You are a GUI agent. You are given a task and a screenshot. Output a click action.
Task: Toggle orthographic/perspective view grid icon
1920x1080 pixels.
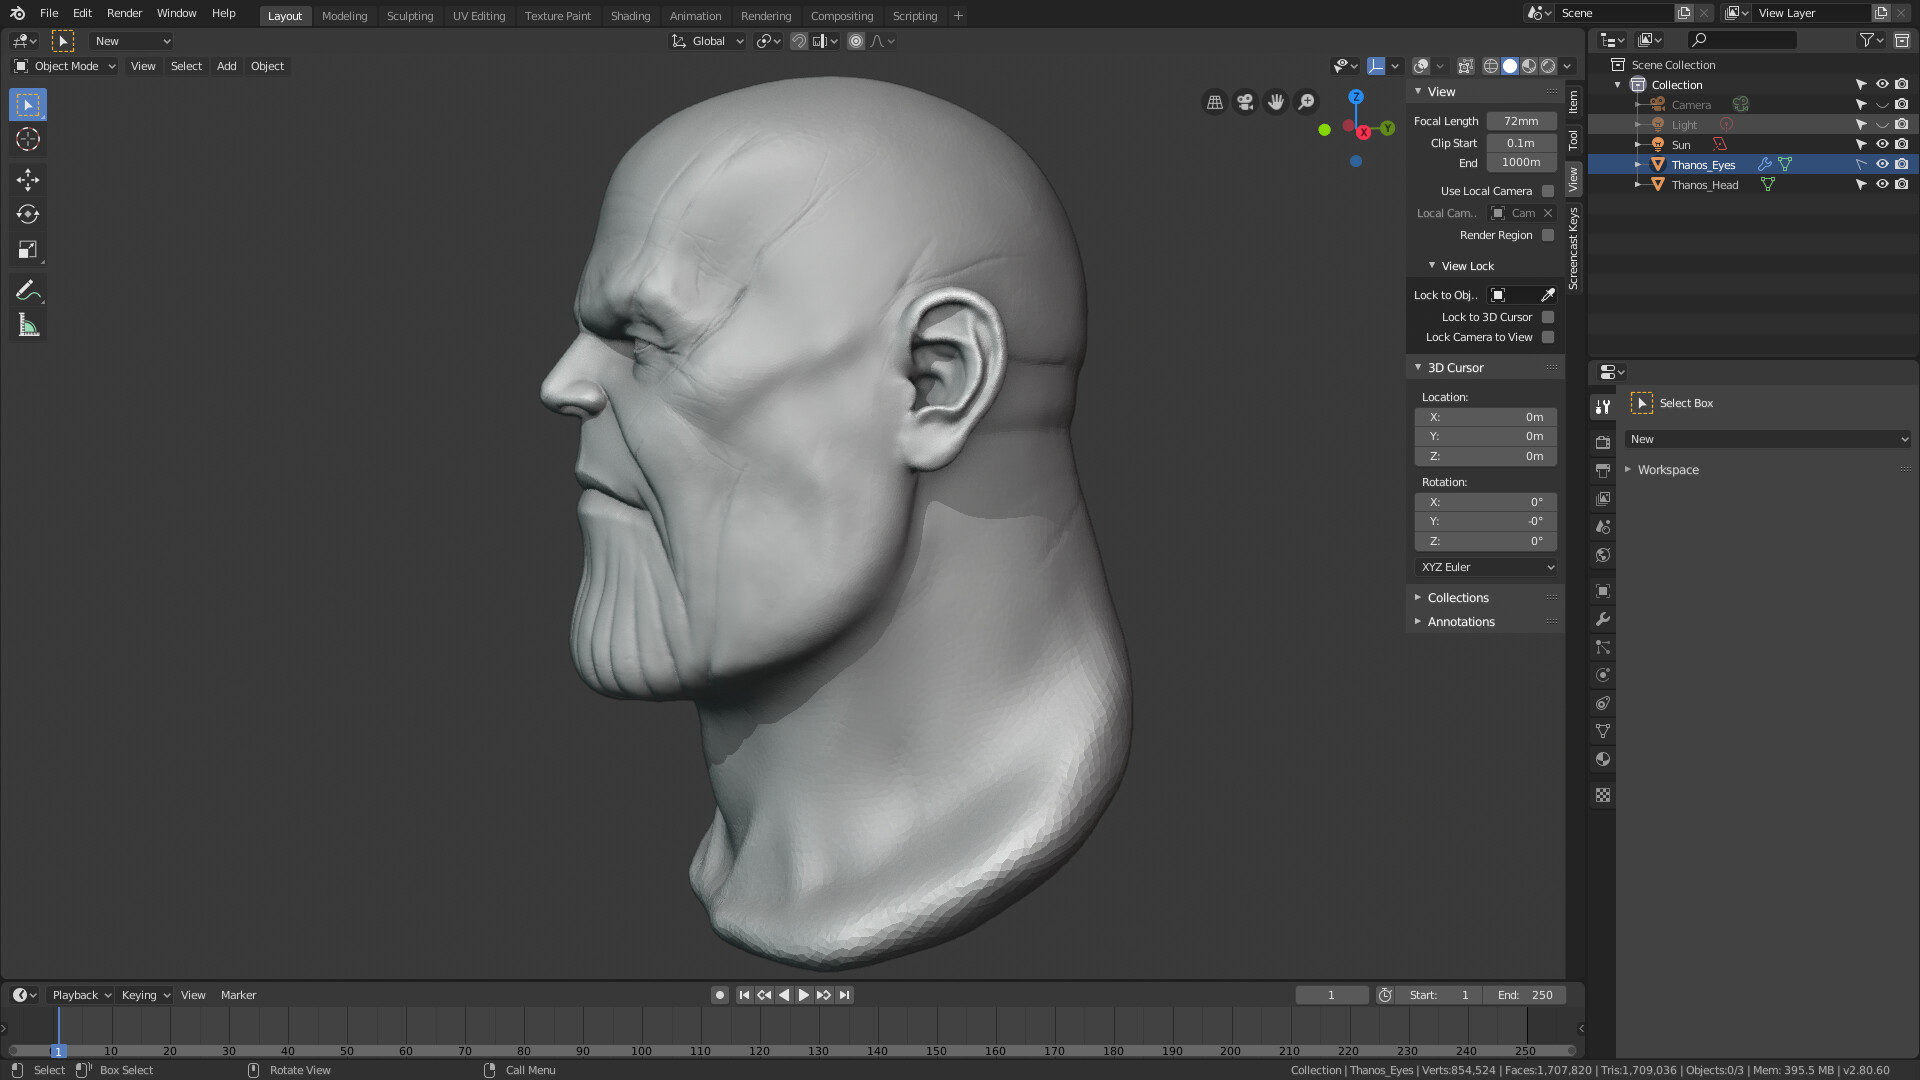[x=1215, y=102]
